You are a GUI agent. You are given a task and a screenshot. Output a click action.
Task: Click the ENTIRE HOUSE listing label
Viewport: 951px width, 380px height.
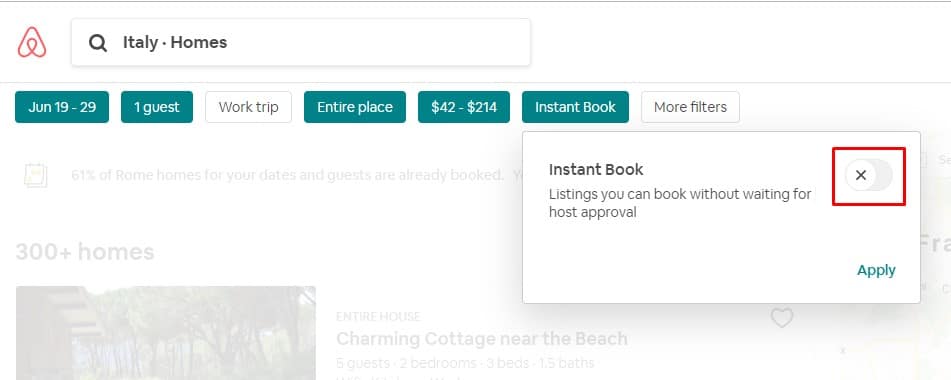pyautogui.click(x=378, y=316)
